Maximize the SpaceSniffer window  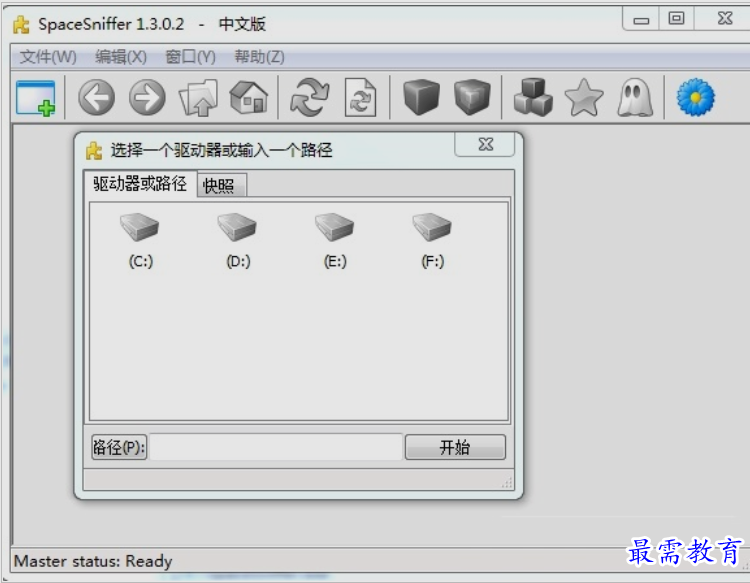coord(676,19)
